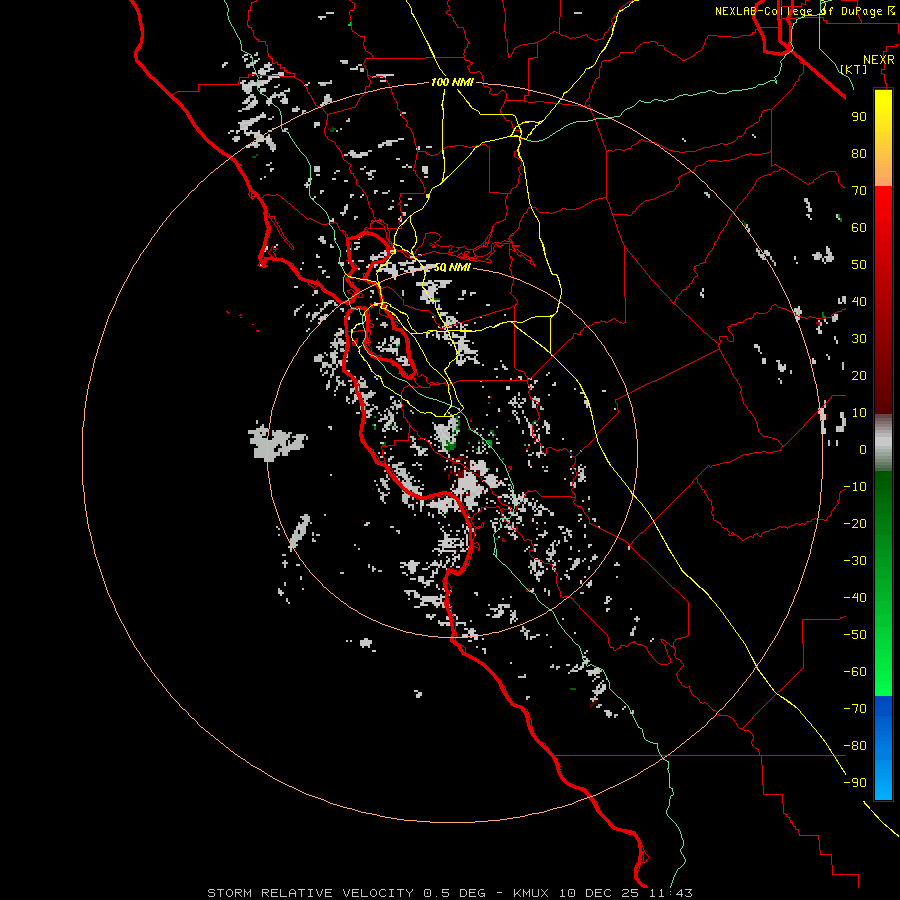Viewport: 900px width, 900px height.
Task: Click the "NEXR" text above the color bar
Action: pos(879,60)
